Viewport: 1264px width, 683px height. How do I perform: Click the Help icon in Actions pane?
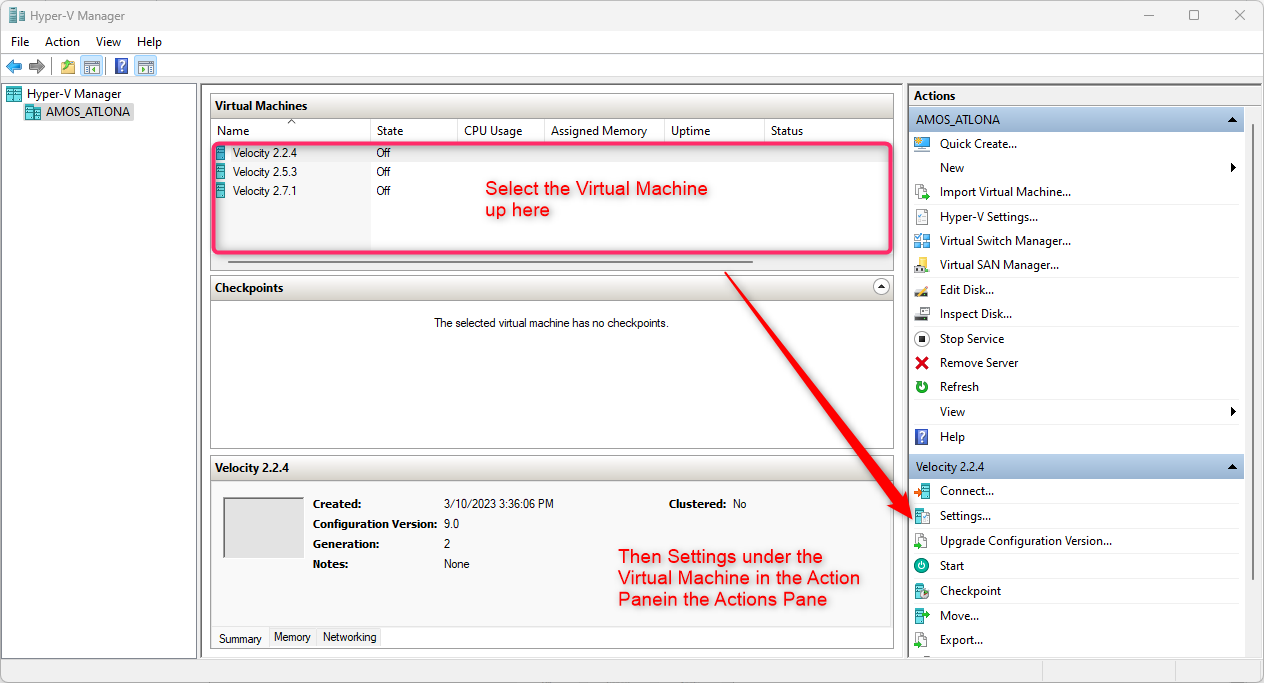(x=922, y=437)
